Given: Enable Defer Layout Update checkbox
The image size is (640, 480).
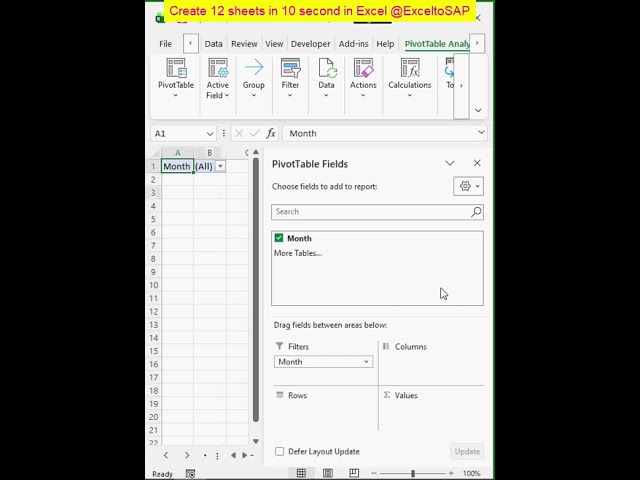Looking at the screenshot, I should 280,451.
